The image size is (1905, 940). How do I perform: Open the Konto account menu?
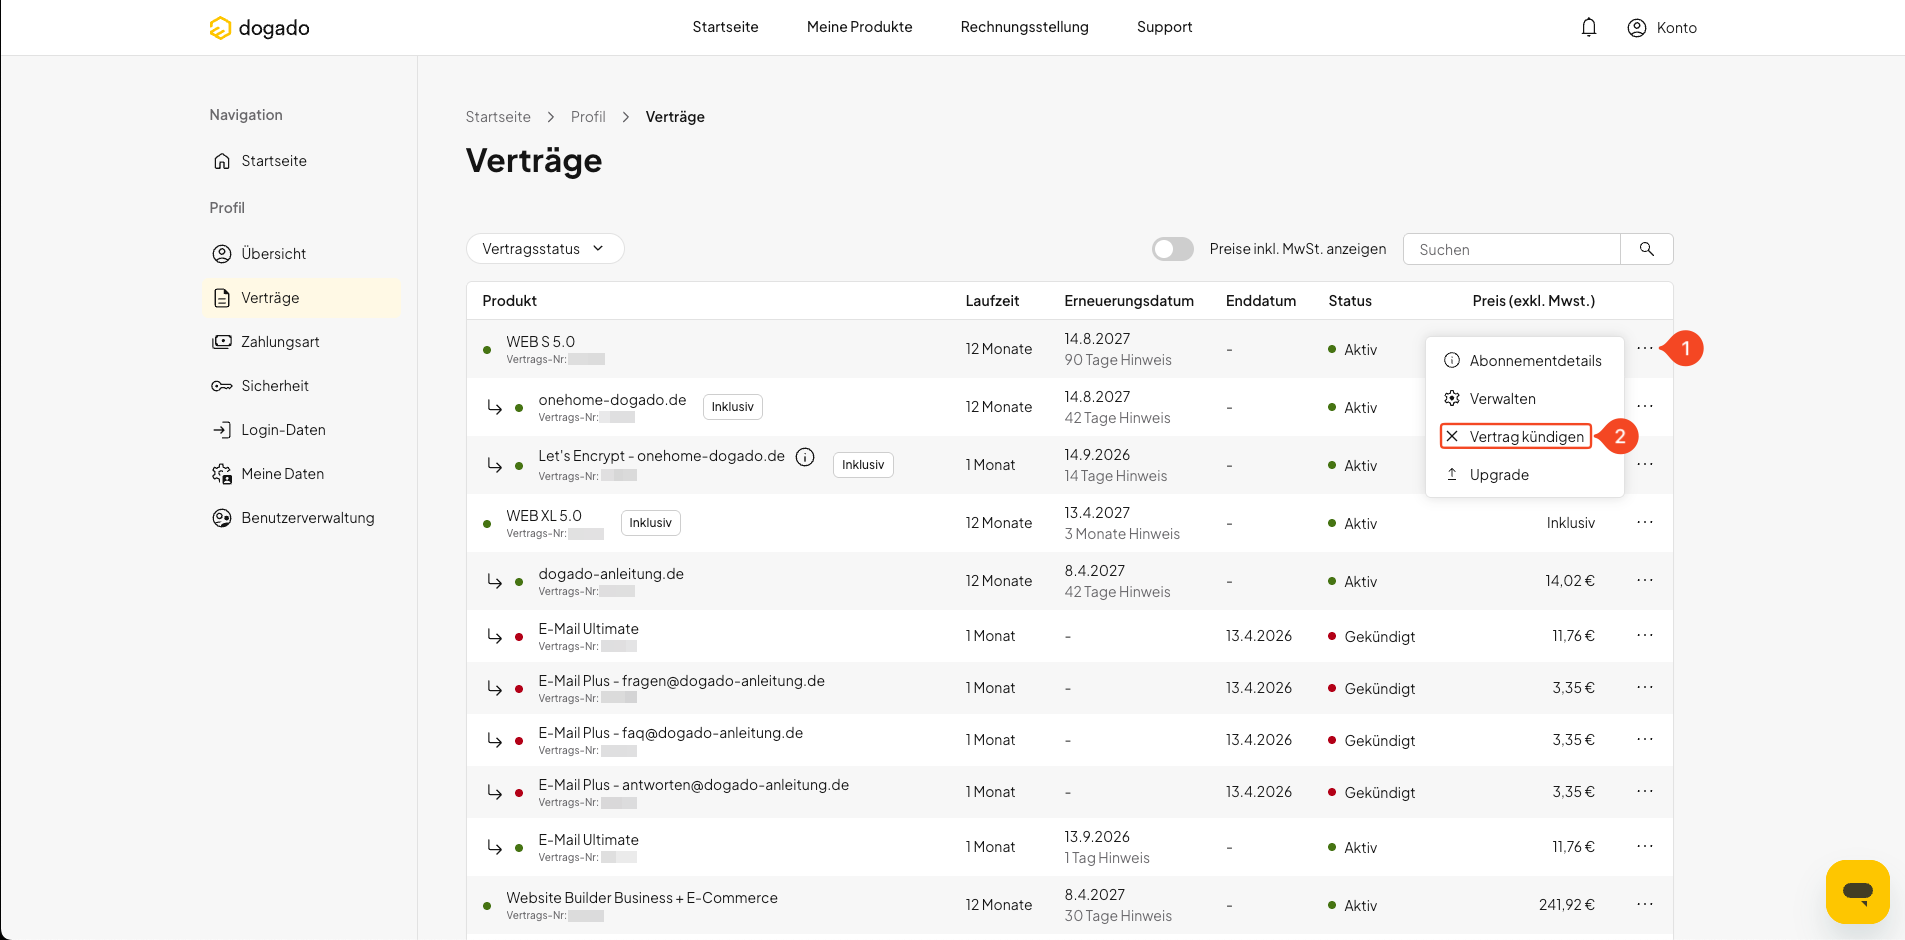[1662, 28]
